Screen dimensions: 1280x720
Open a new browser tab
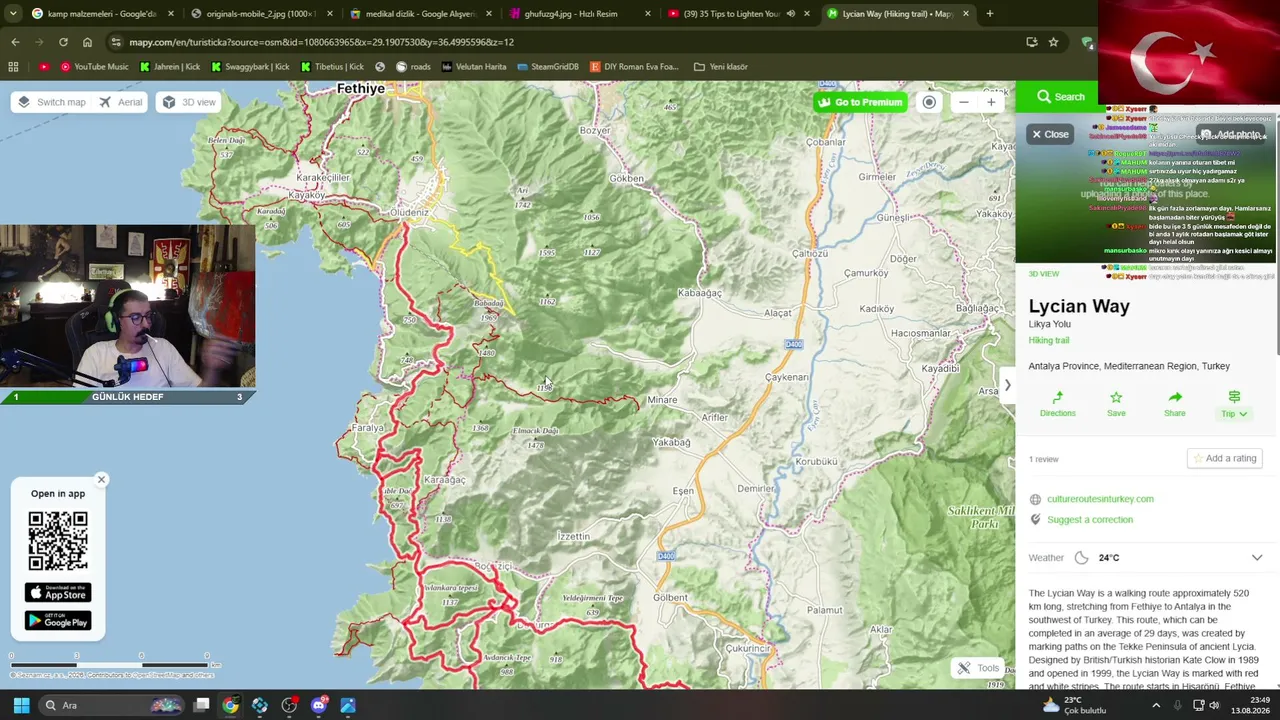click(990, 14)
